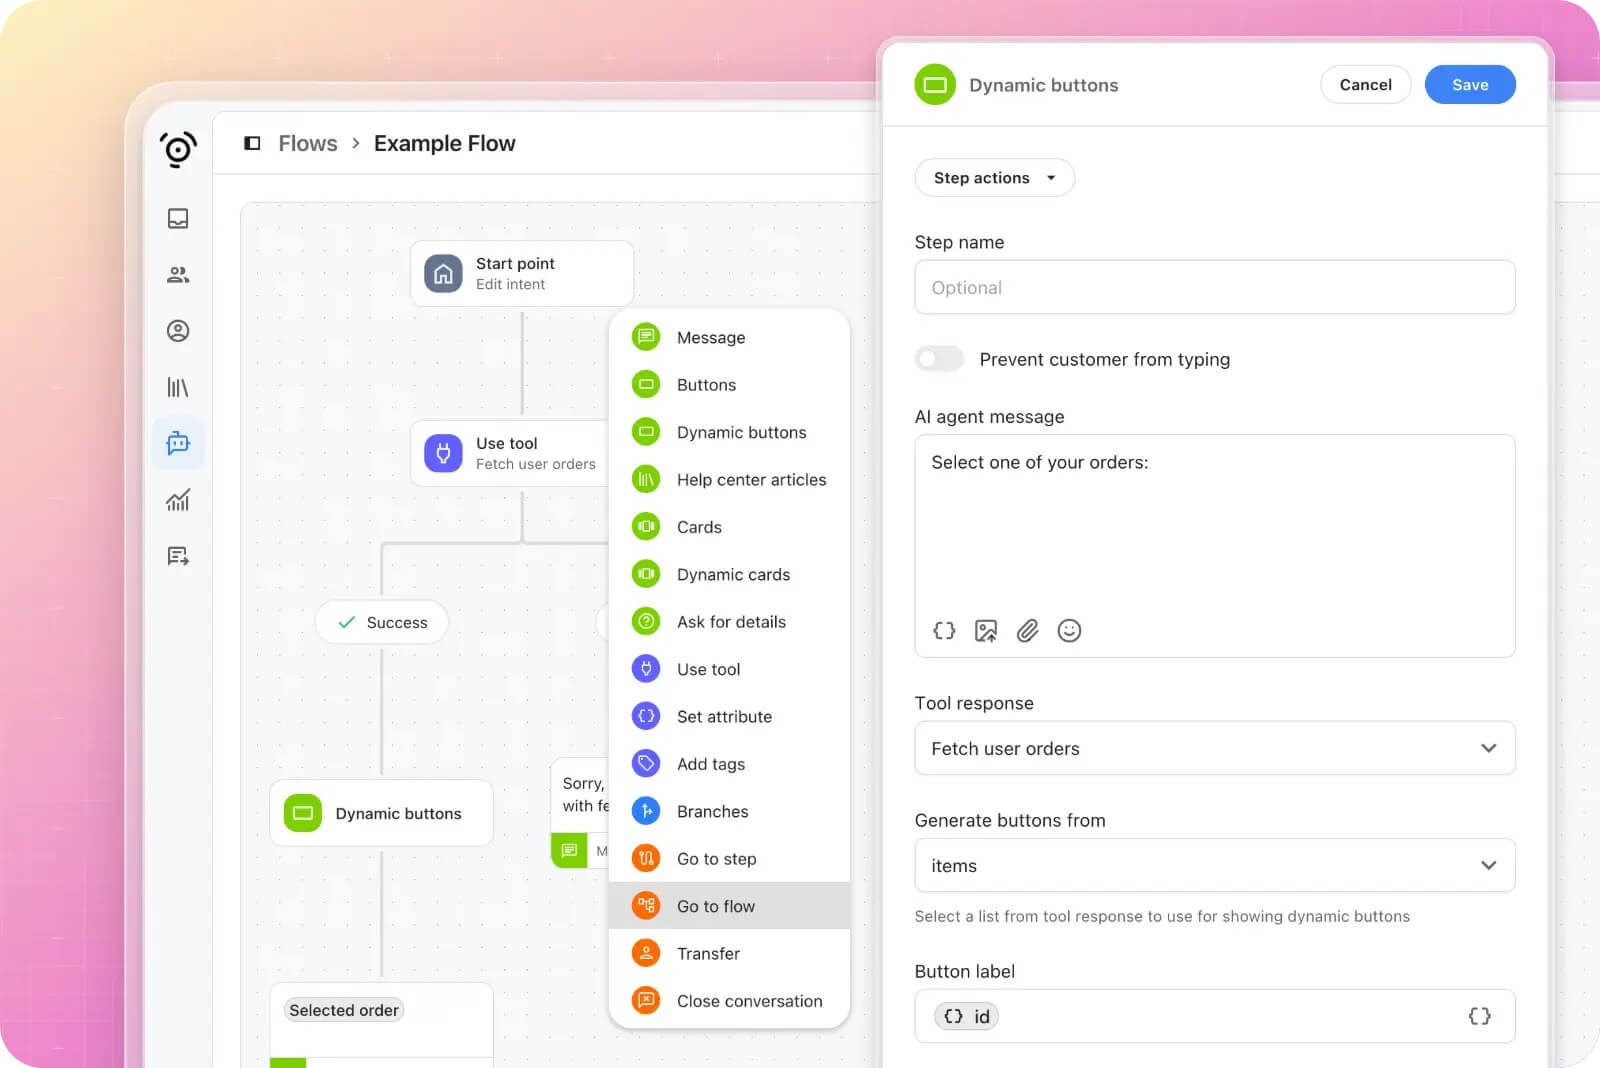Select Dynamic cards from the step menu
Image resolution: width=1600 pixels, height=1068 pixels.
pos(733,574)
